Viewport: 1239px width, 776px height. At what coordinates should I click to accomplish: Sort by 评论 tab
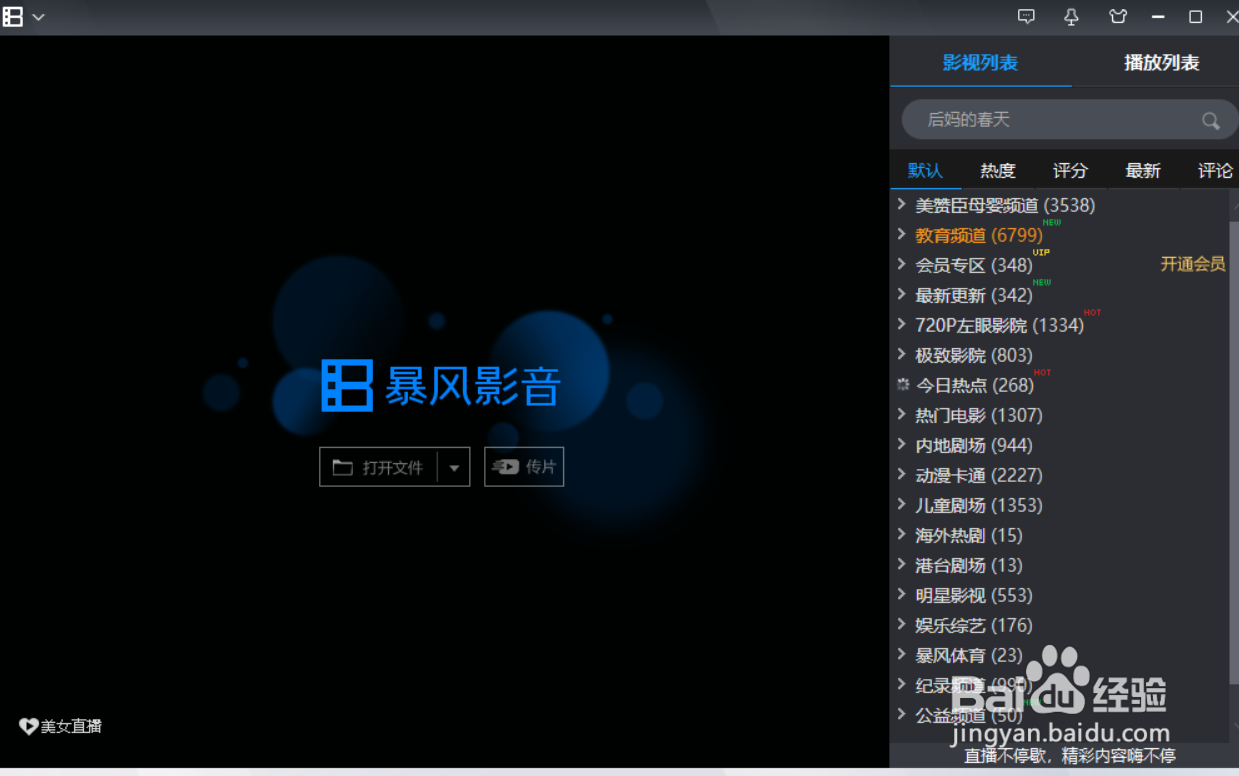pos(1215,171)
